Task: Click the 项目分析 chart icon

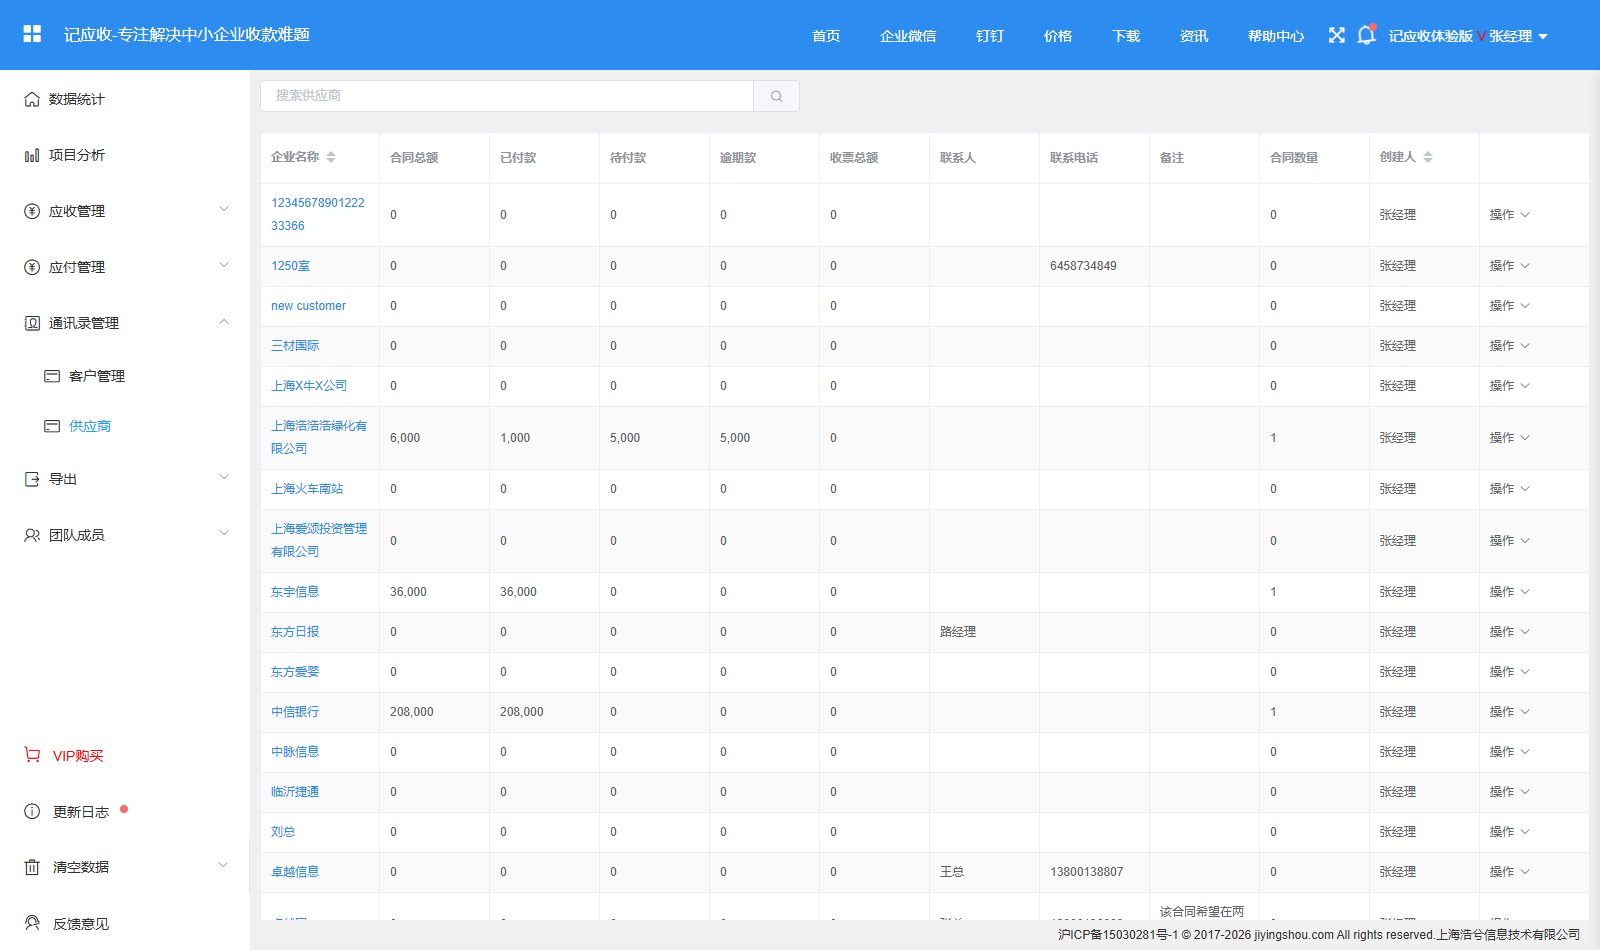Action: tap(32, 155)
